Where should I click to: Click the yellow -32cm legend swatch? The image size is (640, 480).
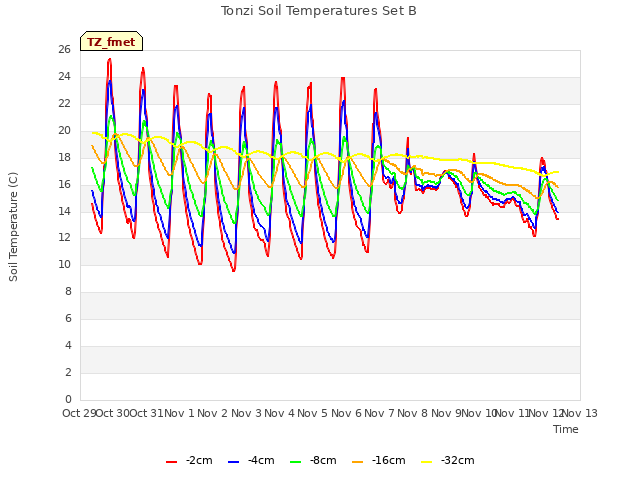(x=427, y=462)
